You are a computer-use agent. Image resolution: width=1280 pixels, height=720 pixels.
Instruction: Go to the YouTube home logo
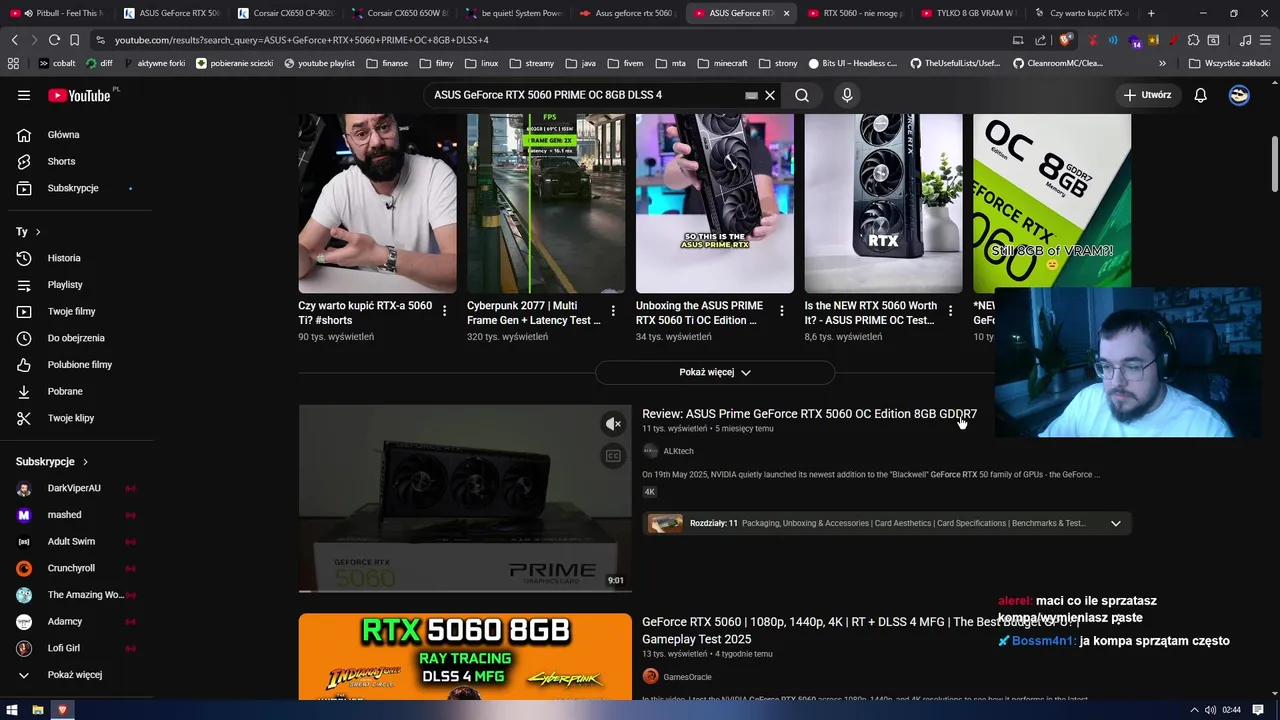pyautogui.click(x=79, y=95)
